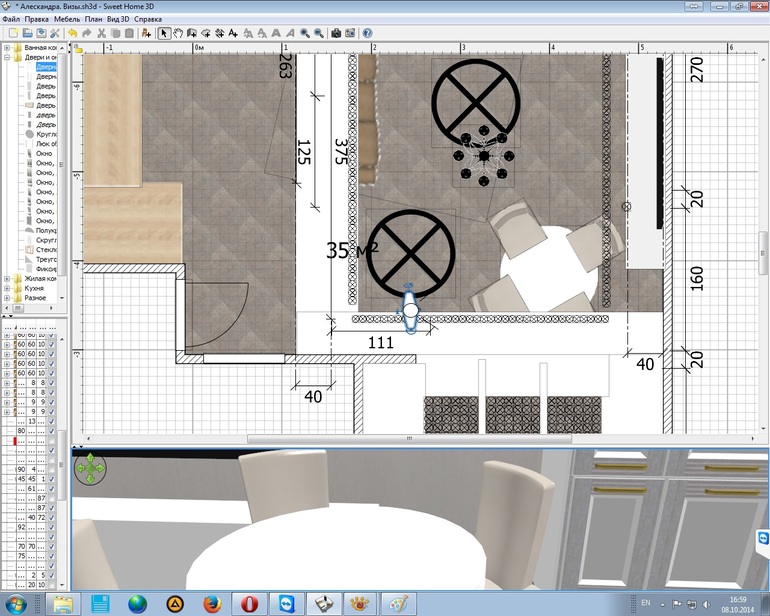Image resolution: width=770 pixels, height=616 pixels.
Task: Open Preferences with the tools icon
Action: (x=55, y=33)
